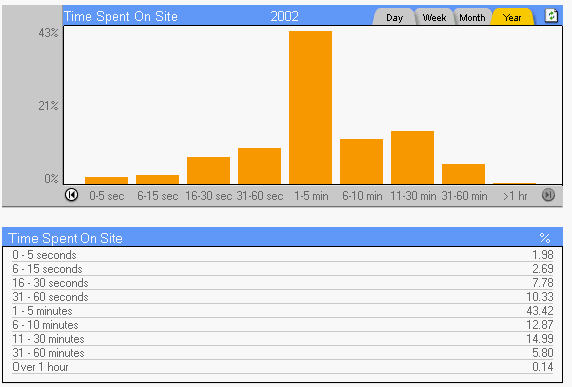Click the 11-30 min bar in chart
572x387 pixels.
[412, 157]
